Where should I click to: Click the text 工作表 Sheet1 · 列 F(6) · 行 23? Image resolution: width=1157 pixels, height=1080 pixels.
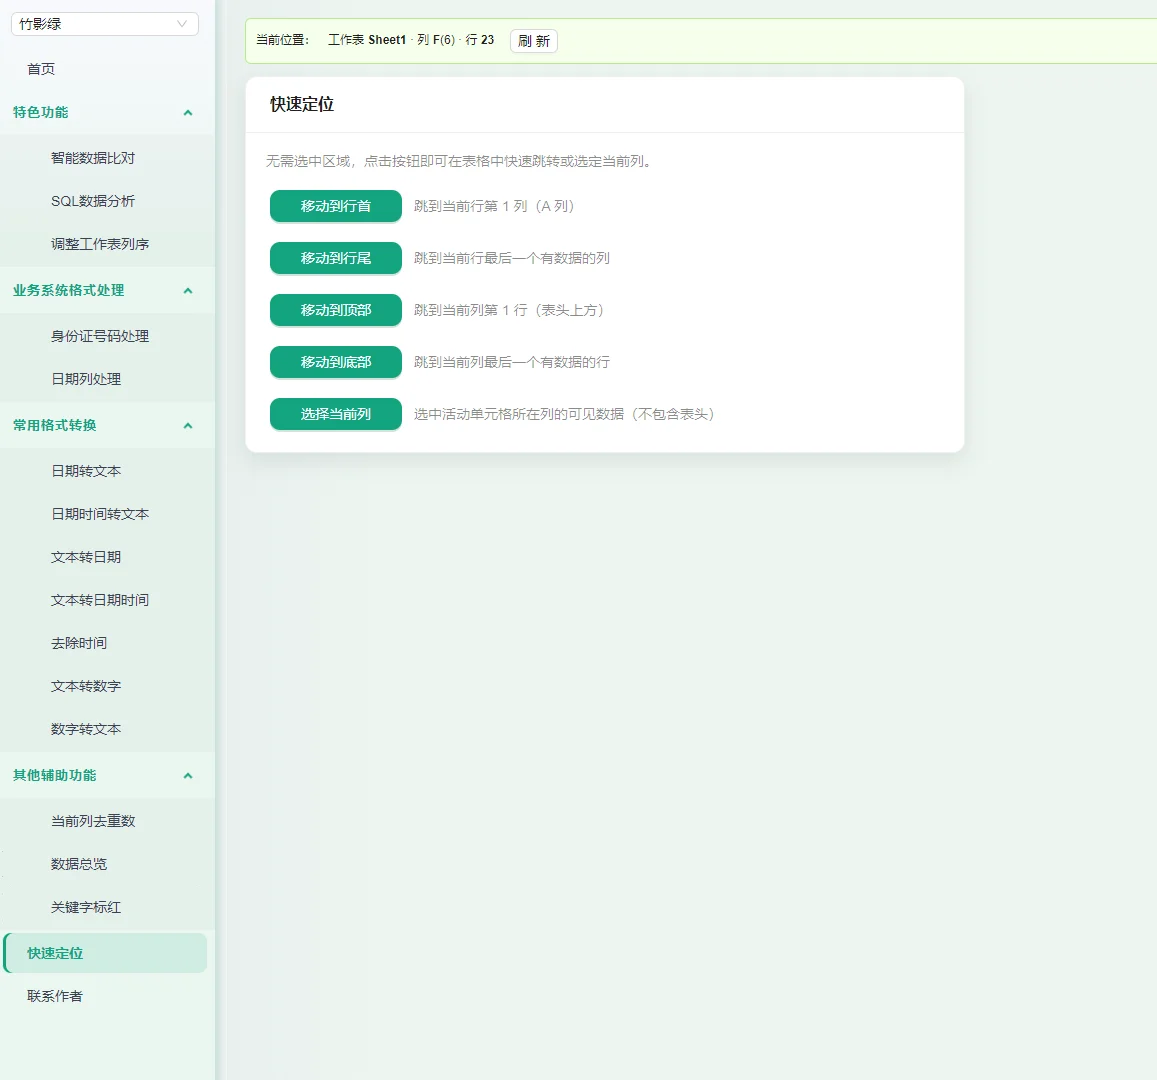coord(411,40)
